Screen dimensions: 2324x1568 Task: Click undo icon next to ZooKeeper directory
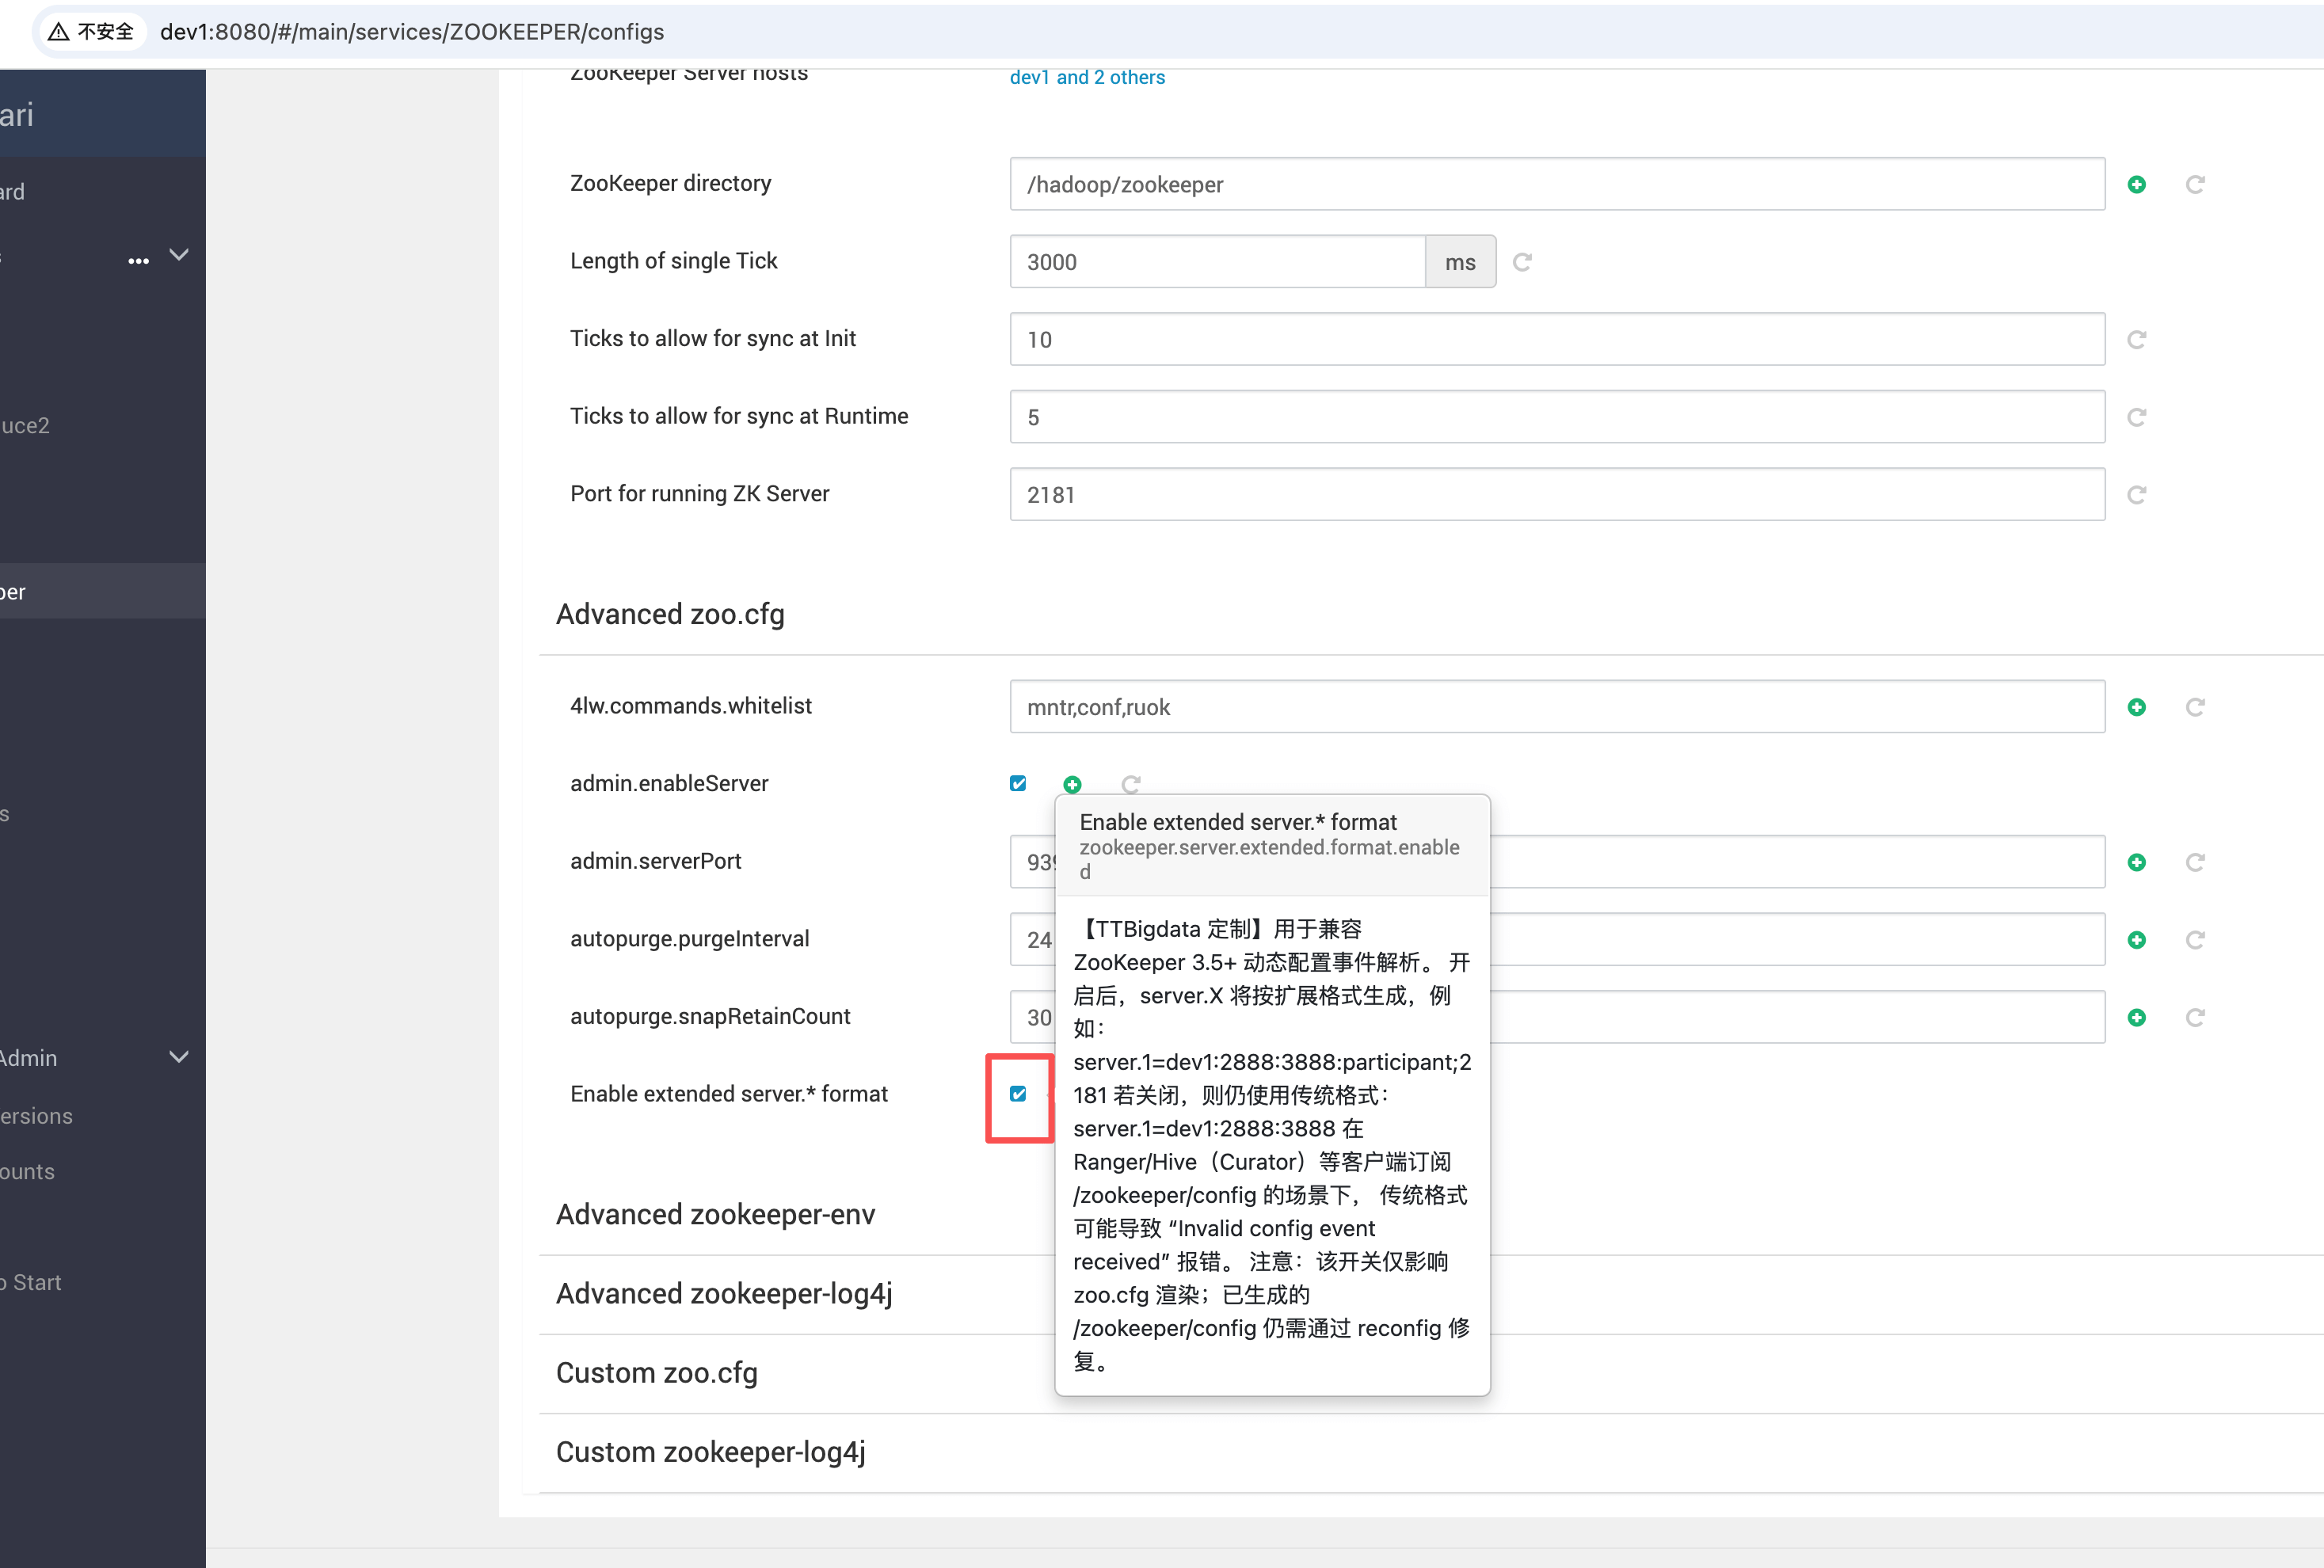[2195, 184]
